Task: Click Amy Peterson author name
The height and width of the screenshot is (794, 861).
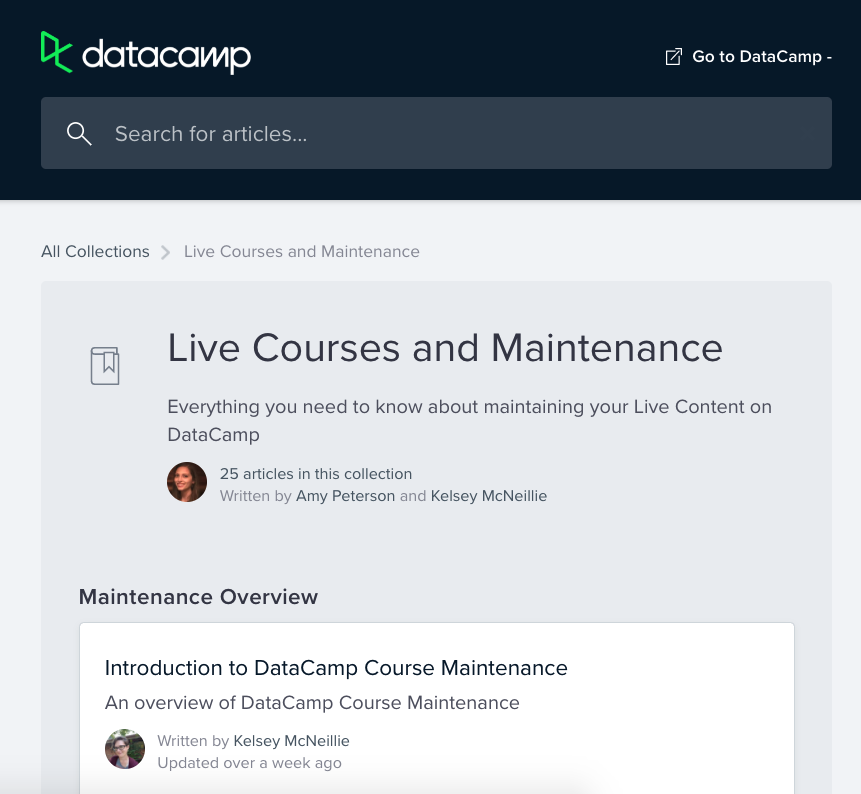Action: click(x=345, y=496)
